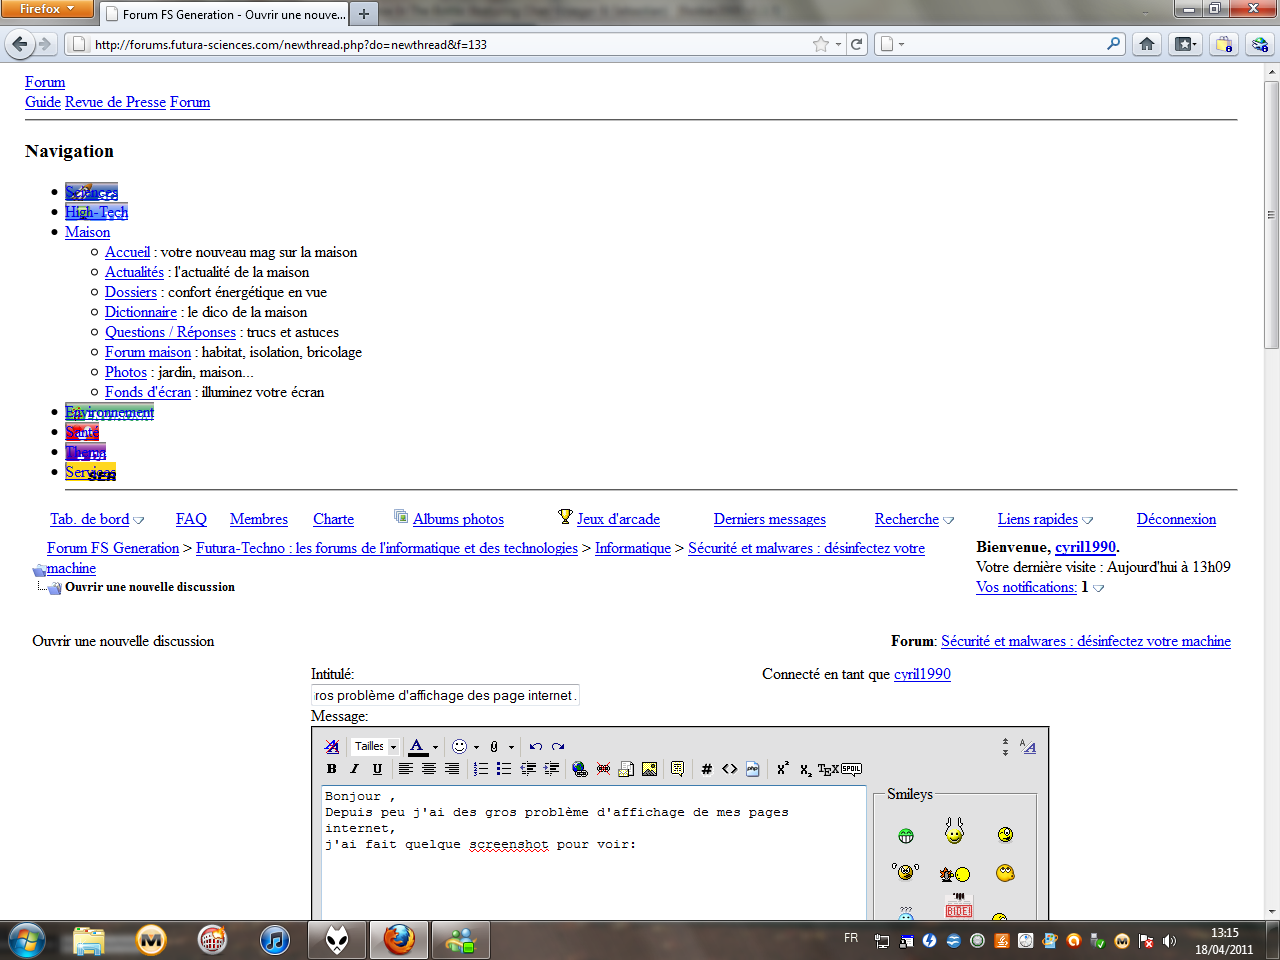Insert a hyperlink with the globe icon

[x=580, y=769]
